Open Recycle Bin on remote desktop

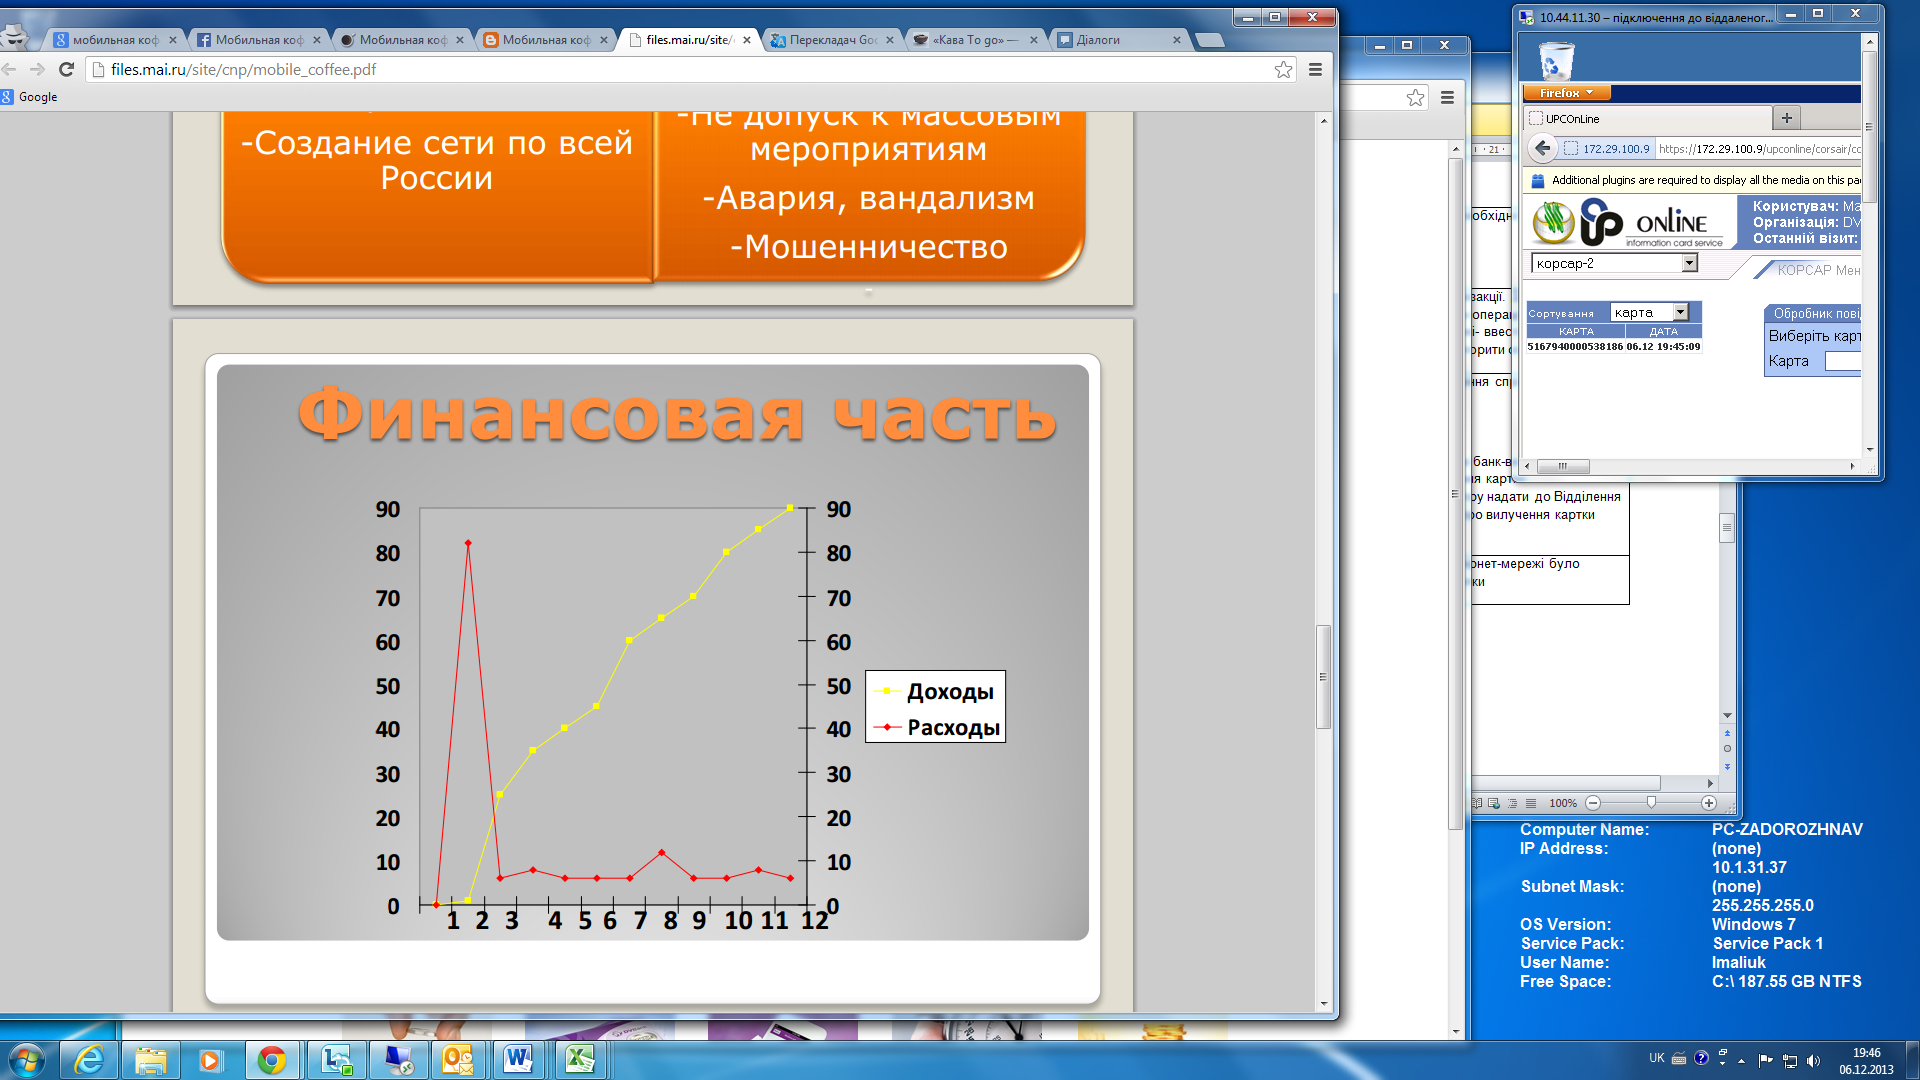click(x=1555, y=60)
